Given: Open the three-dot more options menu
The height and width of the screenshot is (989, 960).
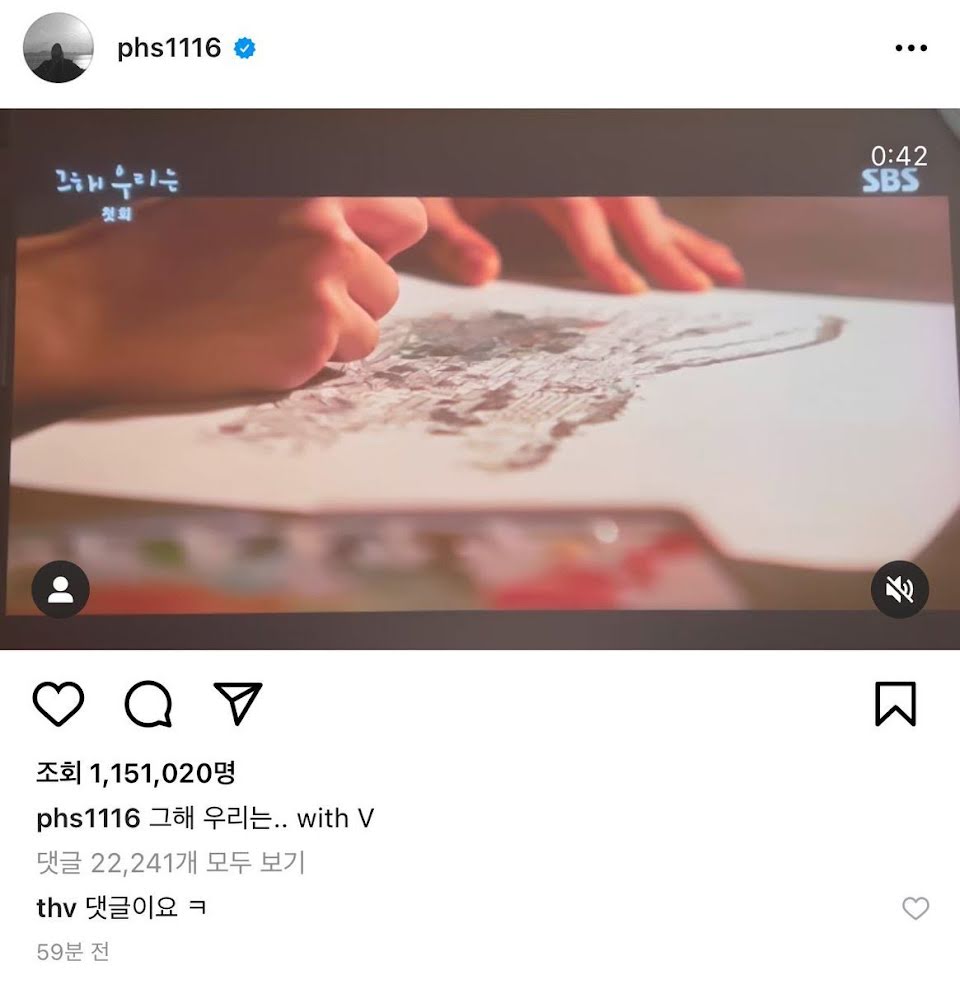Looking at the screenshot, I should pos(911,48).
